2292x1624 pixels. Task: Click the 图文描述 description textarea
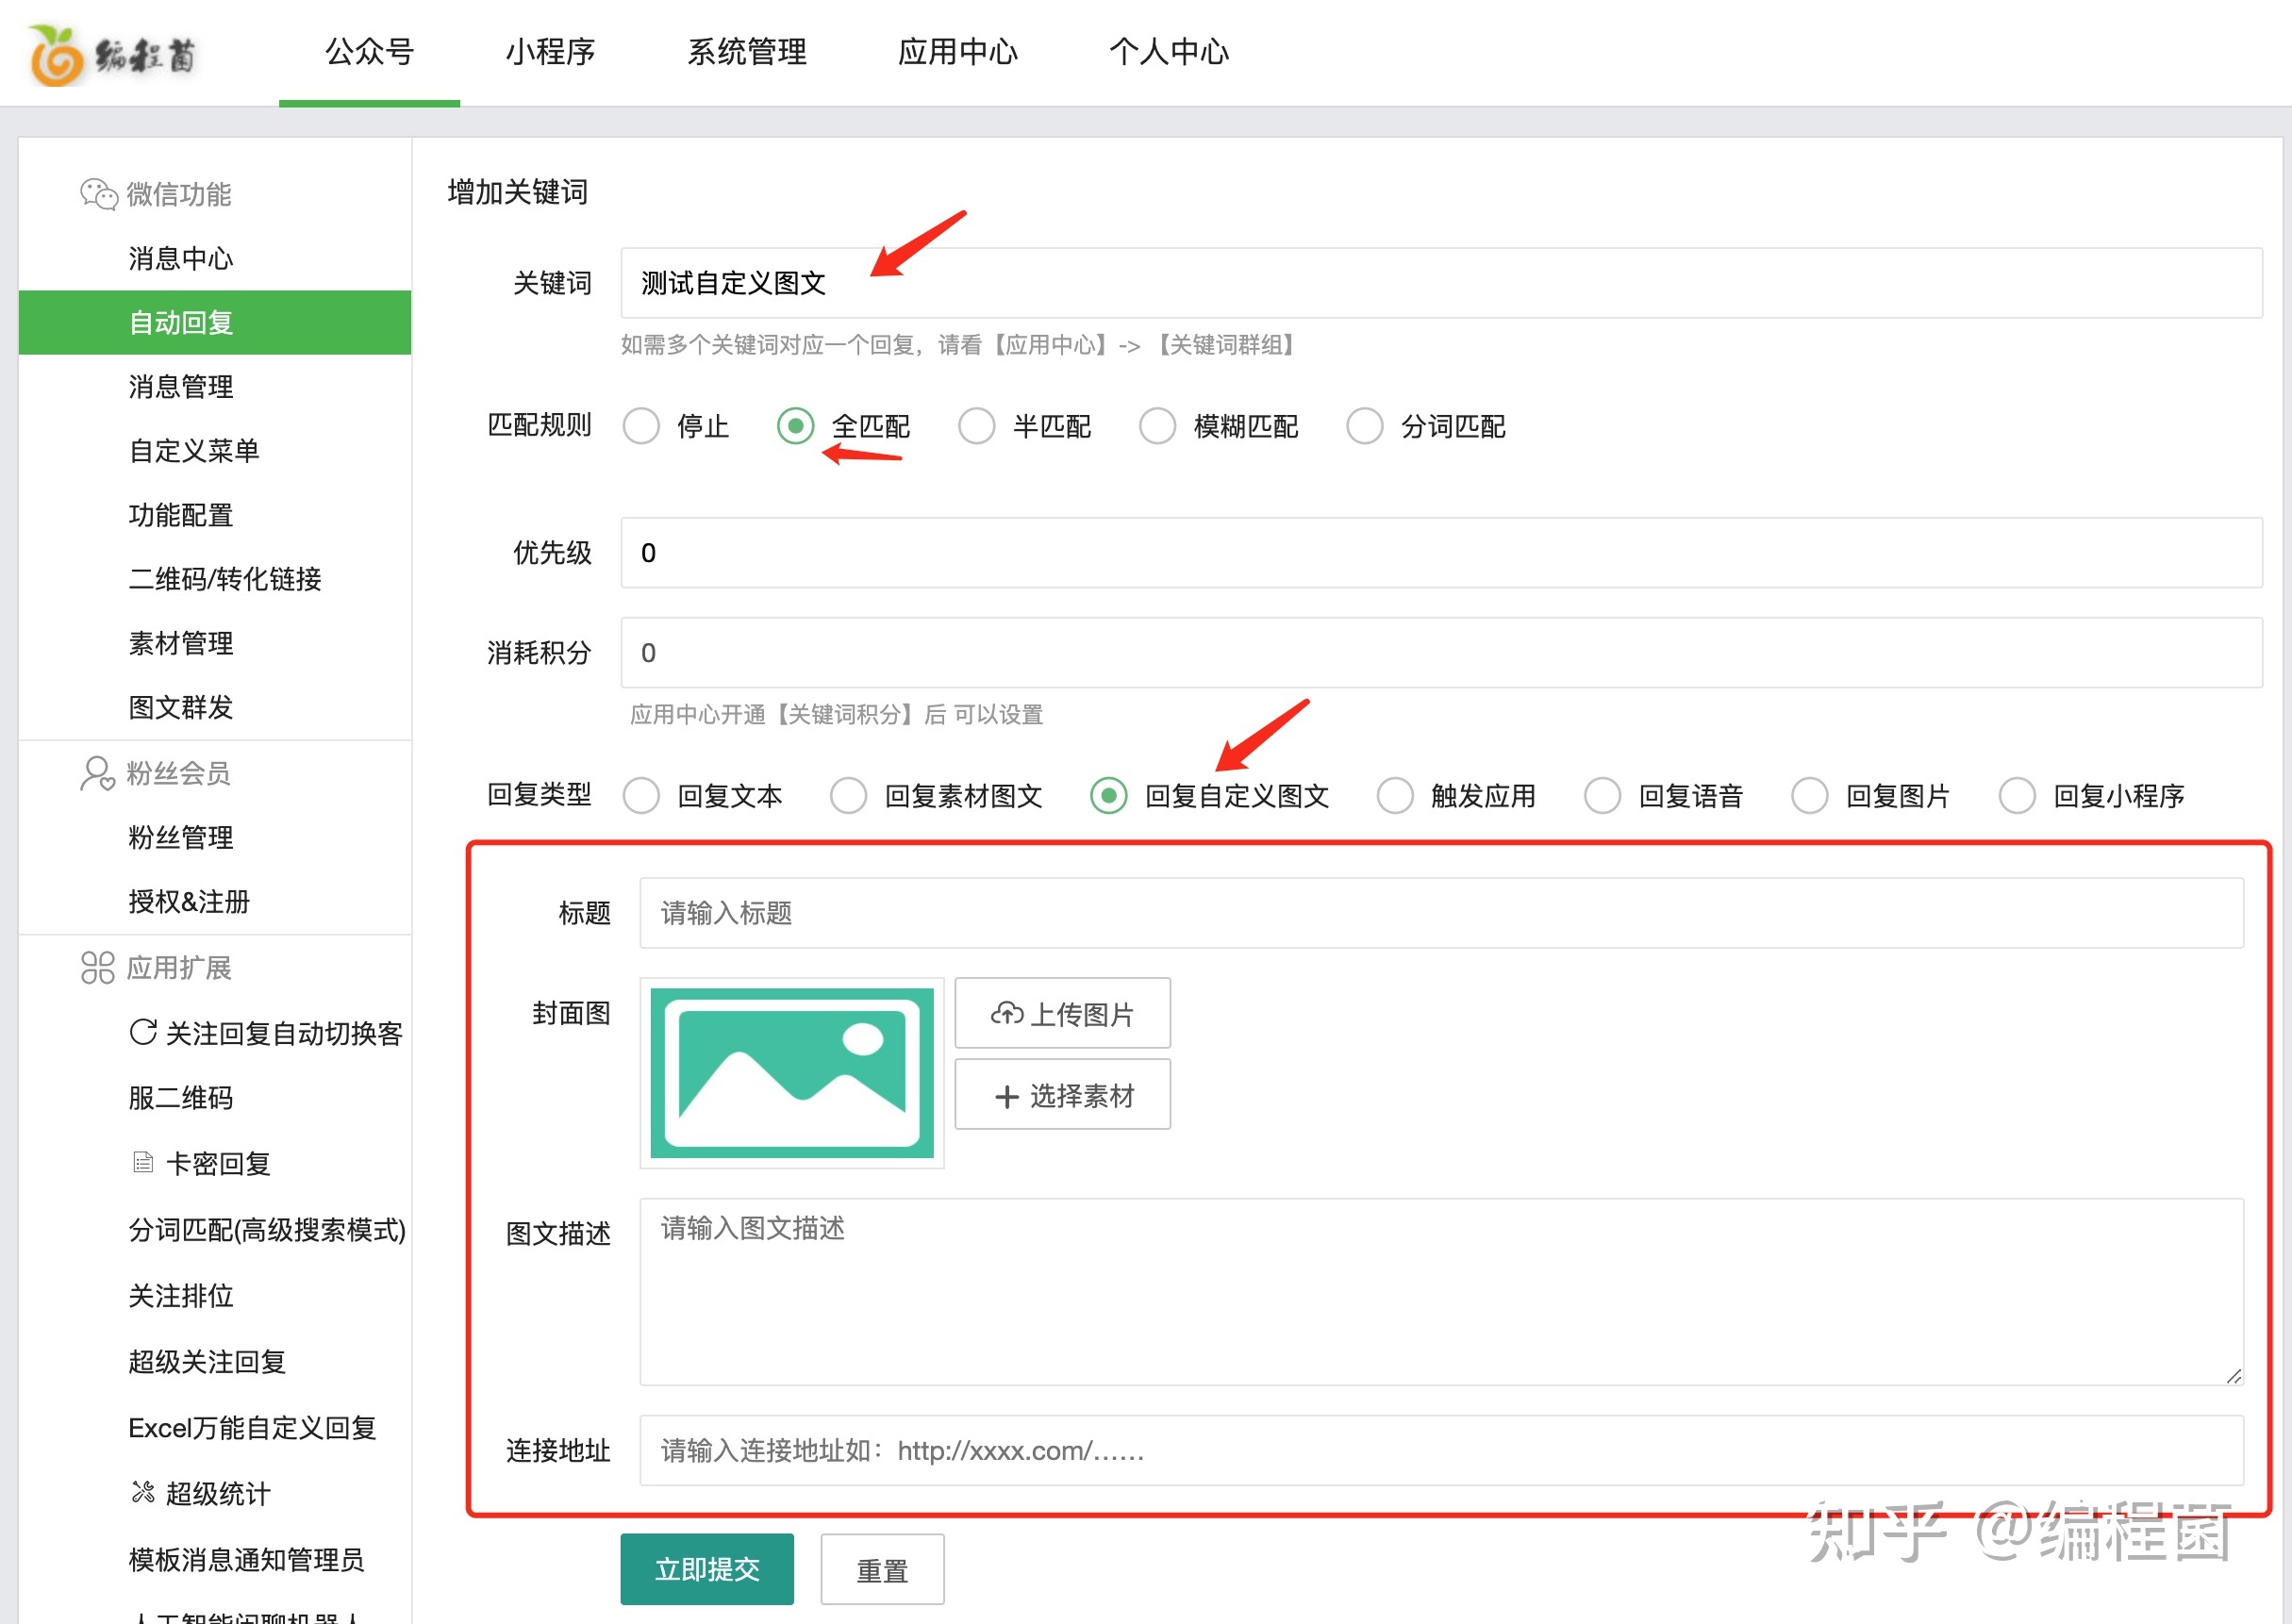(x=1441, y=1292)
